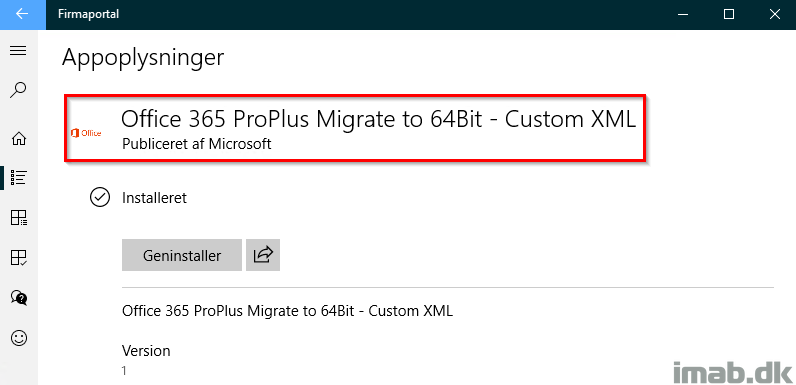This screenshot has width=796, height=385.
Task: Click the Appoplysninger page heading
Action: point(143,58)
